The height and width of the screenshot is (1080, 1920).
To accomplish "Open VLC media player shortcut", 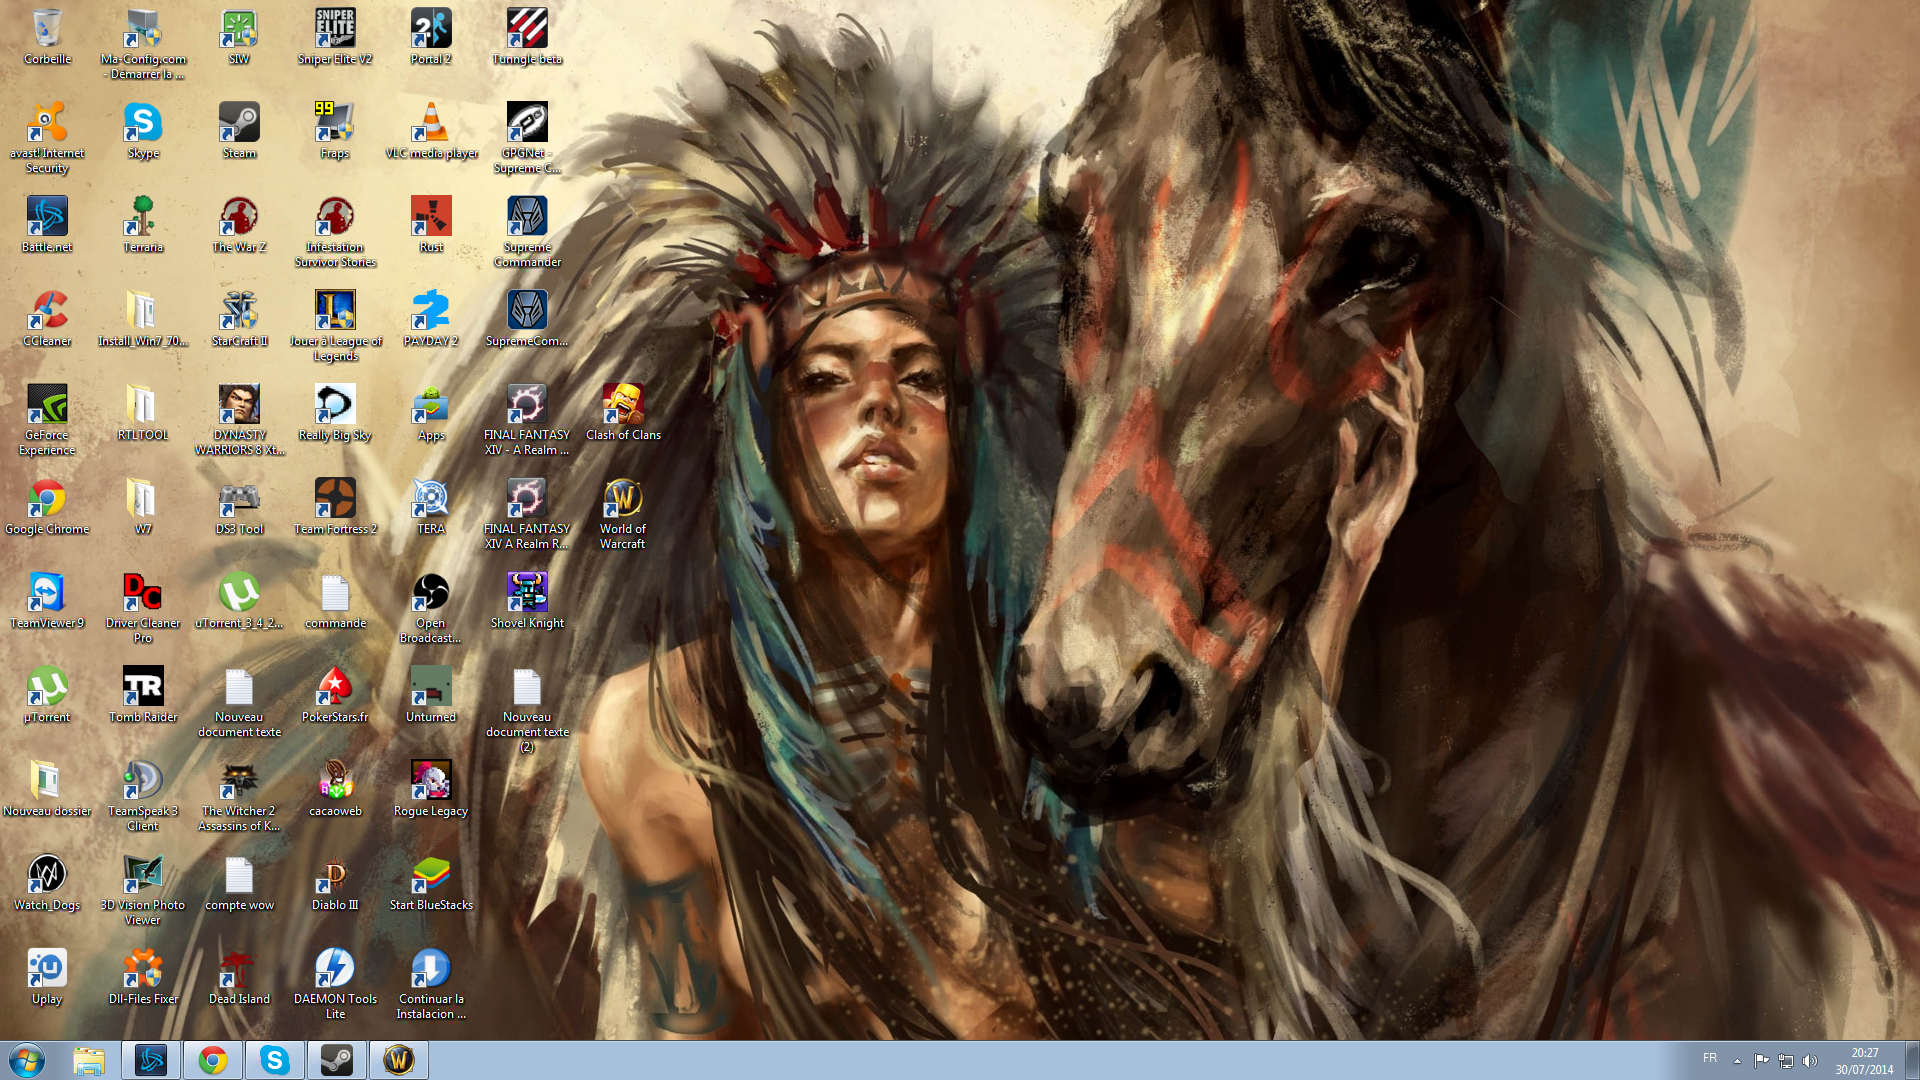I will (431, 131).
